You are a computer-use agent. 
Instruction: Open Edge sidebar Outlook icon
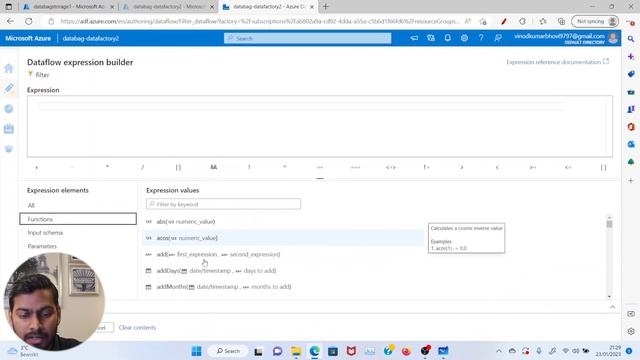click(x=631, y=144)
